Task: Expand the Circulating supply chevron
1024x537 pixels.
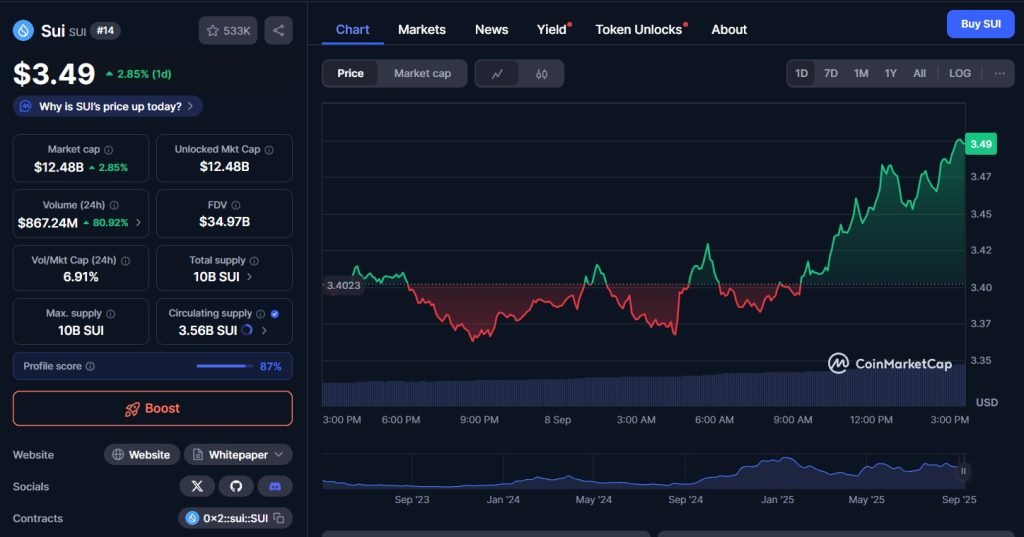Action: [x=265, y=330]
